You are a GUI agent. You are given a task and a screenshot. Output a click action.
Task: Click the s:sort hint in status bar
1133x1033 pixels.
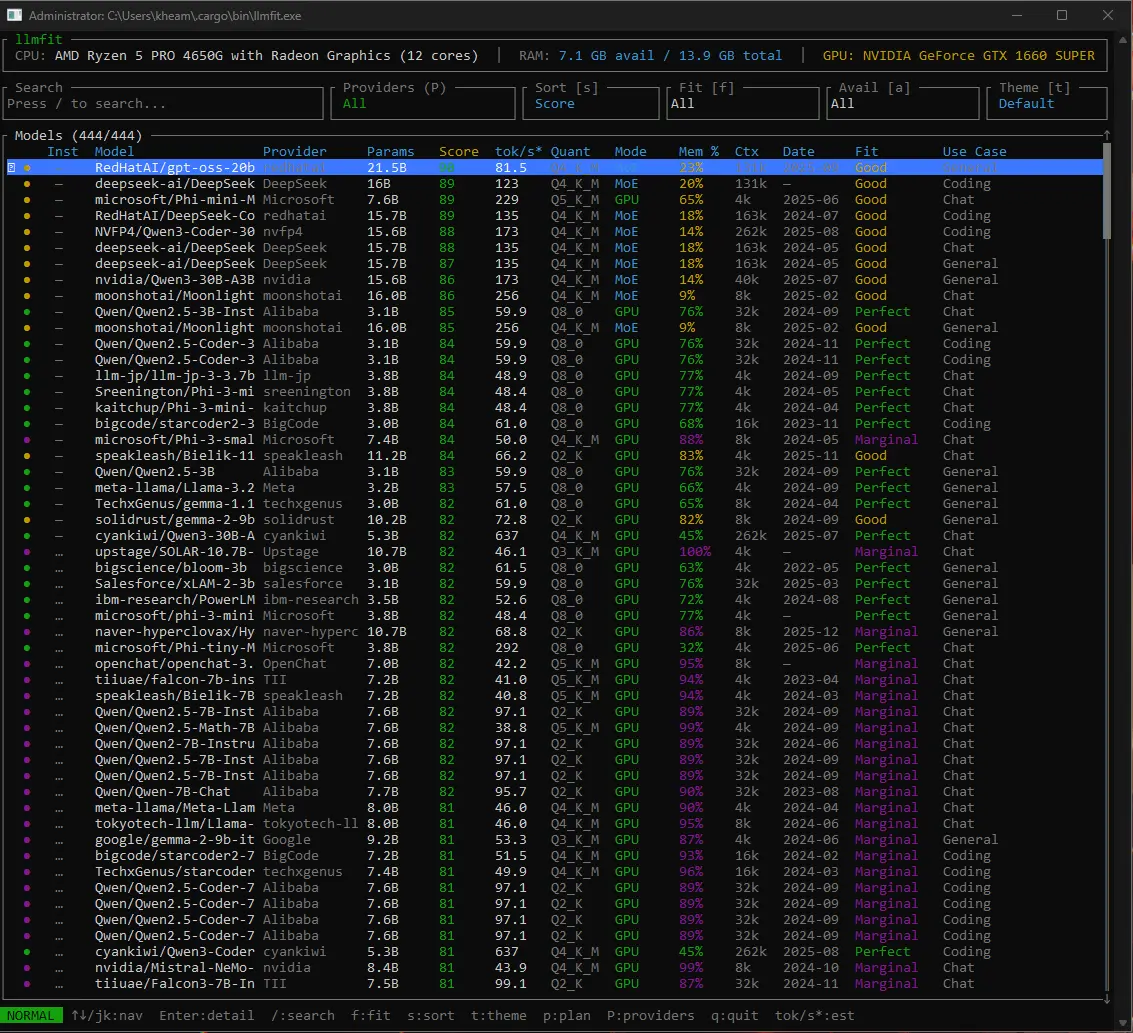click(431, 1016)
